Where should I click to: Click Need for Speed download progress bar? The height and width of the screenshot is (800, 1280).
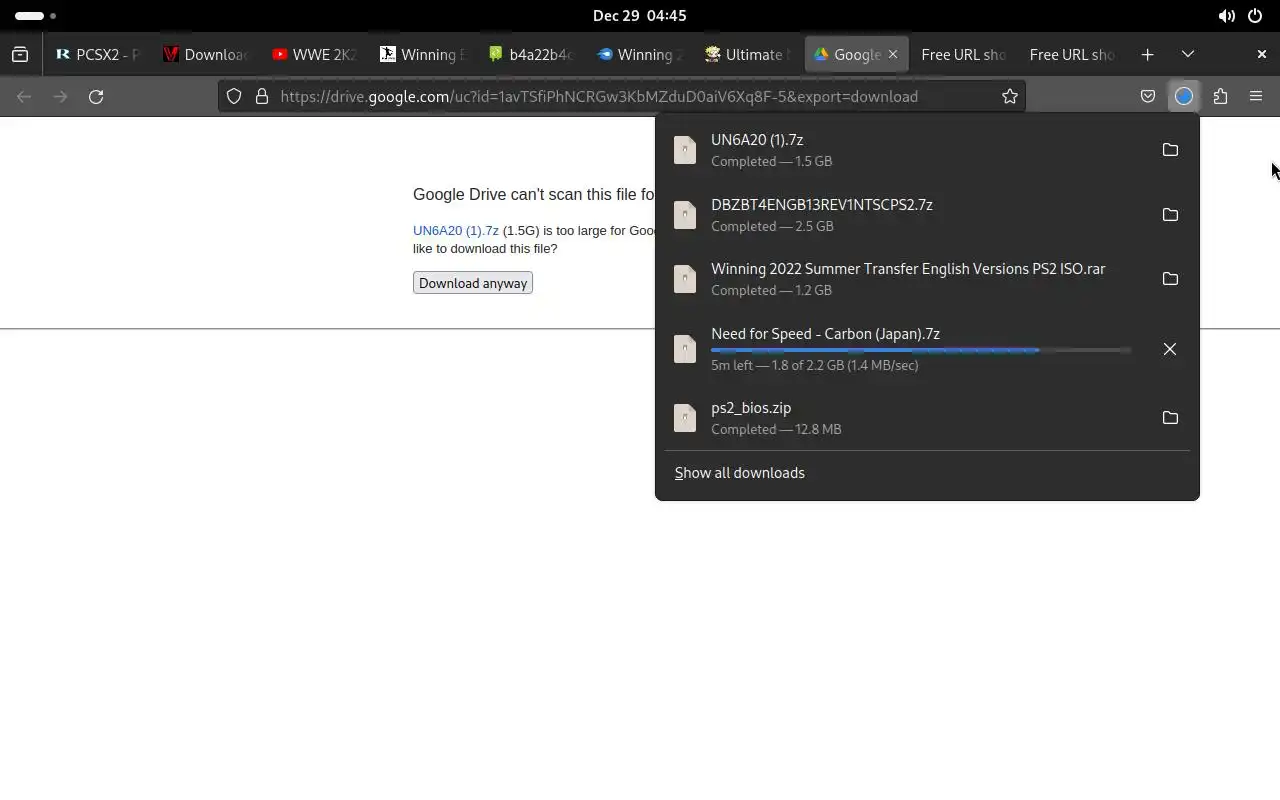coord(921,350)
